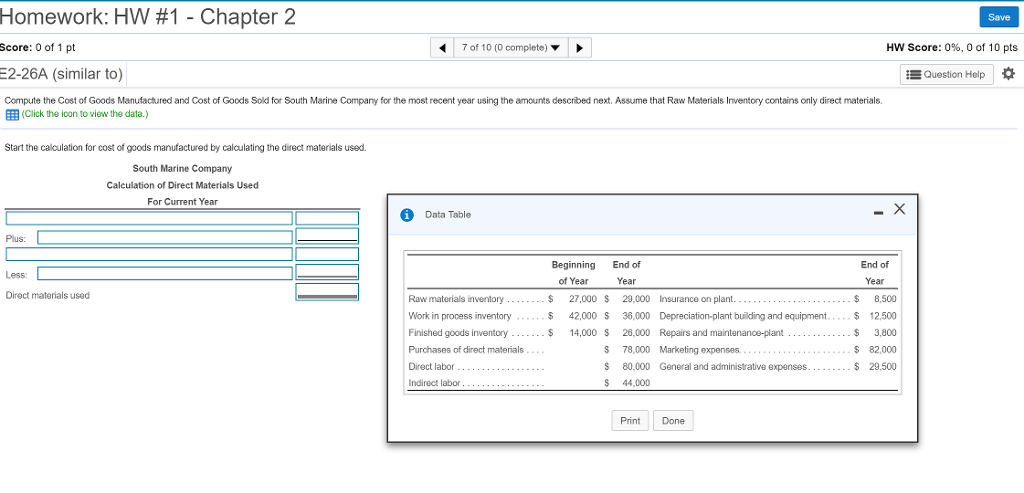
Task: Select the 'Direct materials used' amount field
Action: 327,292
